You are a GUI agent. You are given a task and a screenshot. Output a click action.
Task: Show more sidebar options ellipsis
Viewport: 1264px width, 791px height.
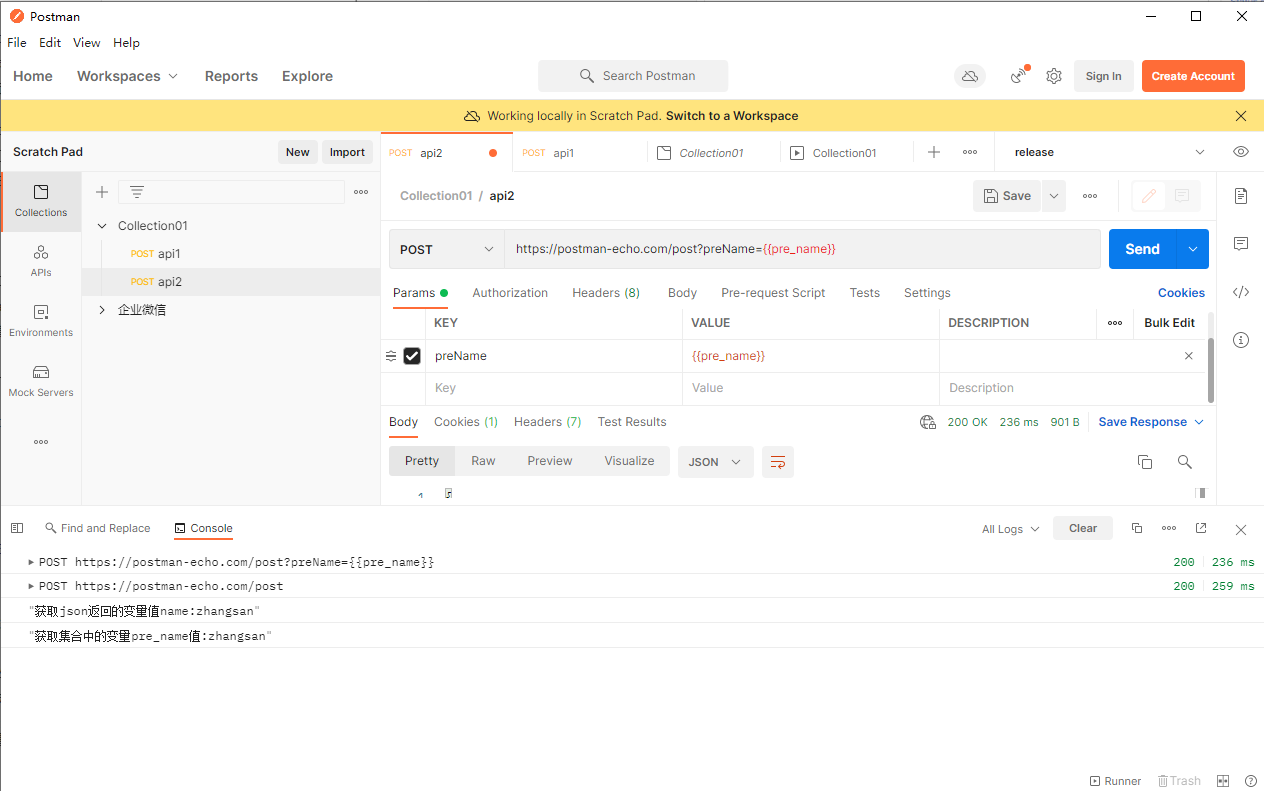point(41,442)
